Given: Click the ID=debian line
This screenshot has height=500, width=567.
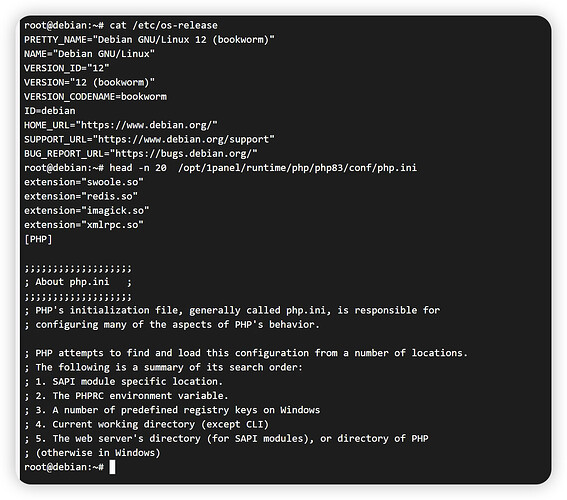Looking at the screenshot, I should (50, 111).
